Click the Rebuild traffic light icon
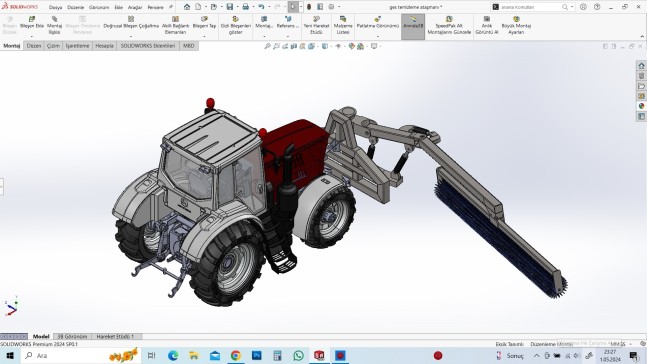This screenshot has width=647, height=364. click(309, 7)
